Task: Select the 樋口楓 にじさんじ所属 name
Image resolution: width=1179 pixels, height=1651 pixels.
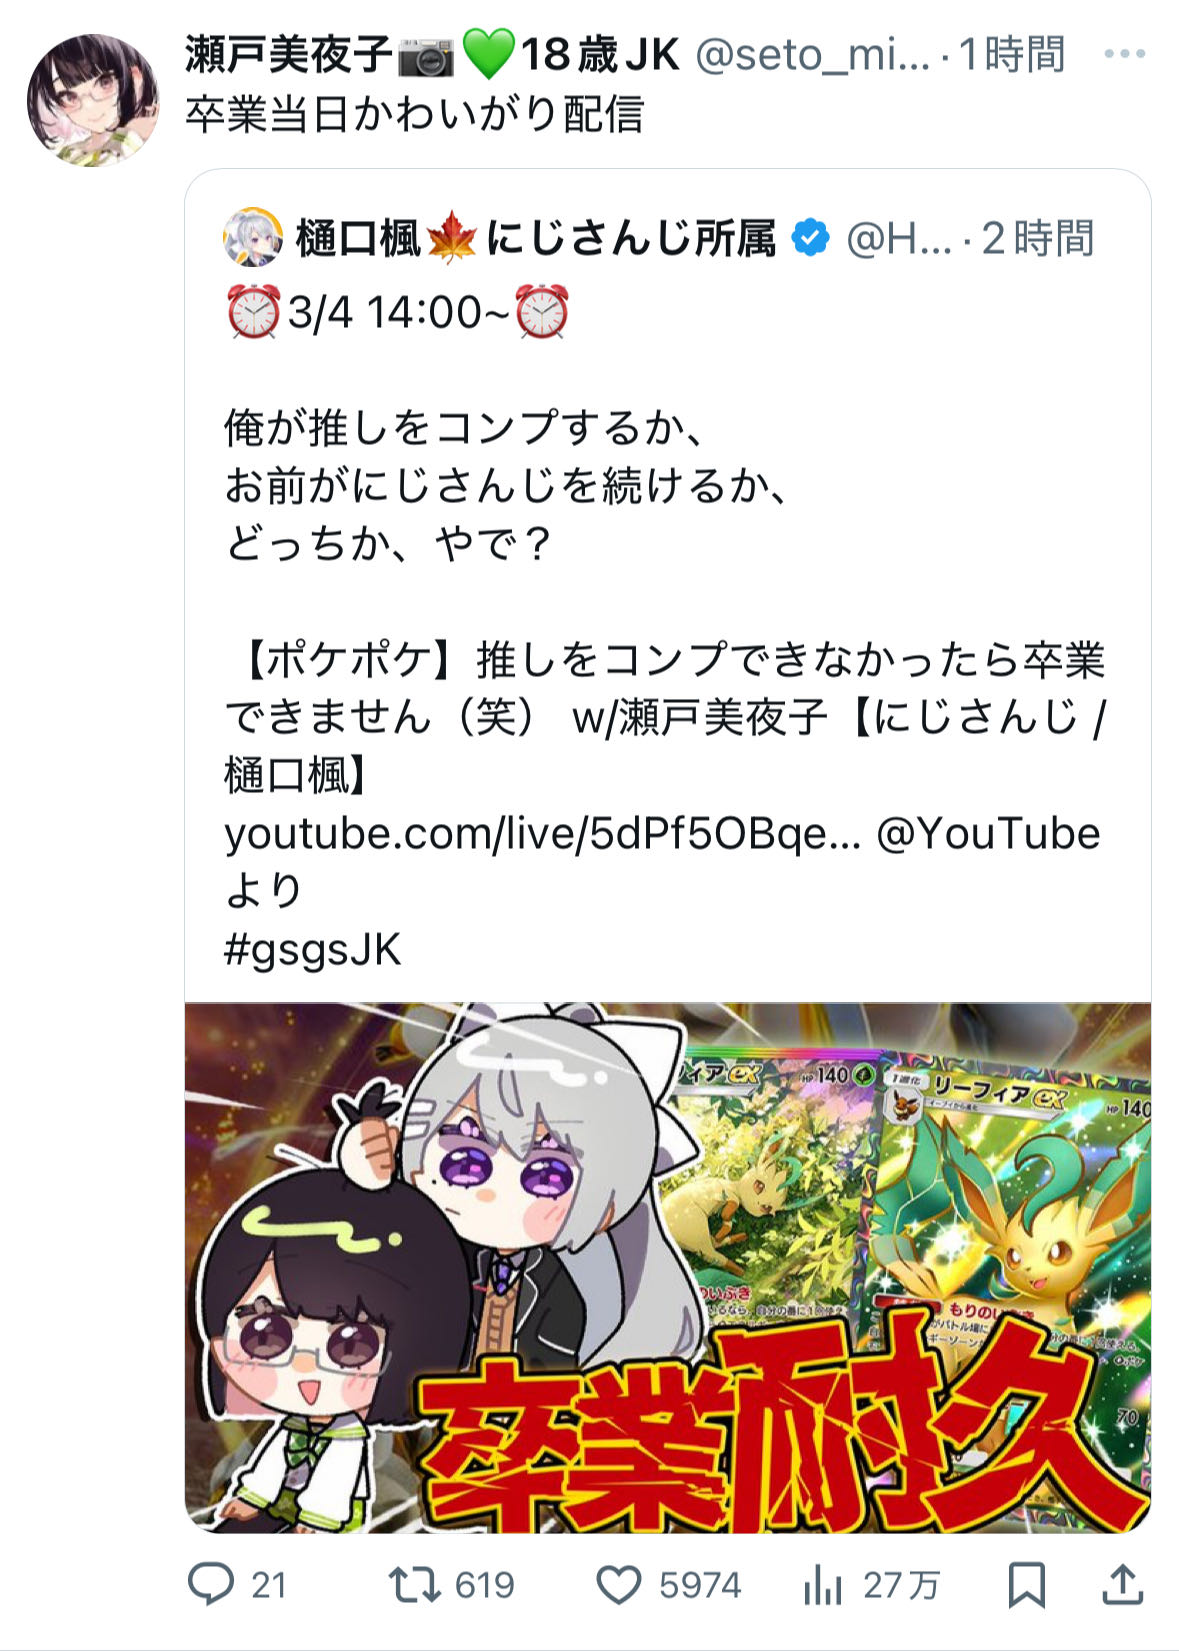Action: pos(535,239)
